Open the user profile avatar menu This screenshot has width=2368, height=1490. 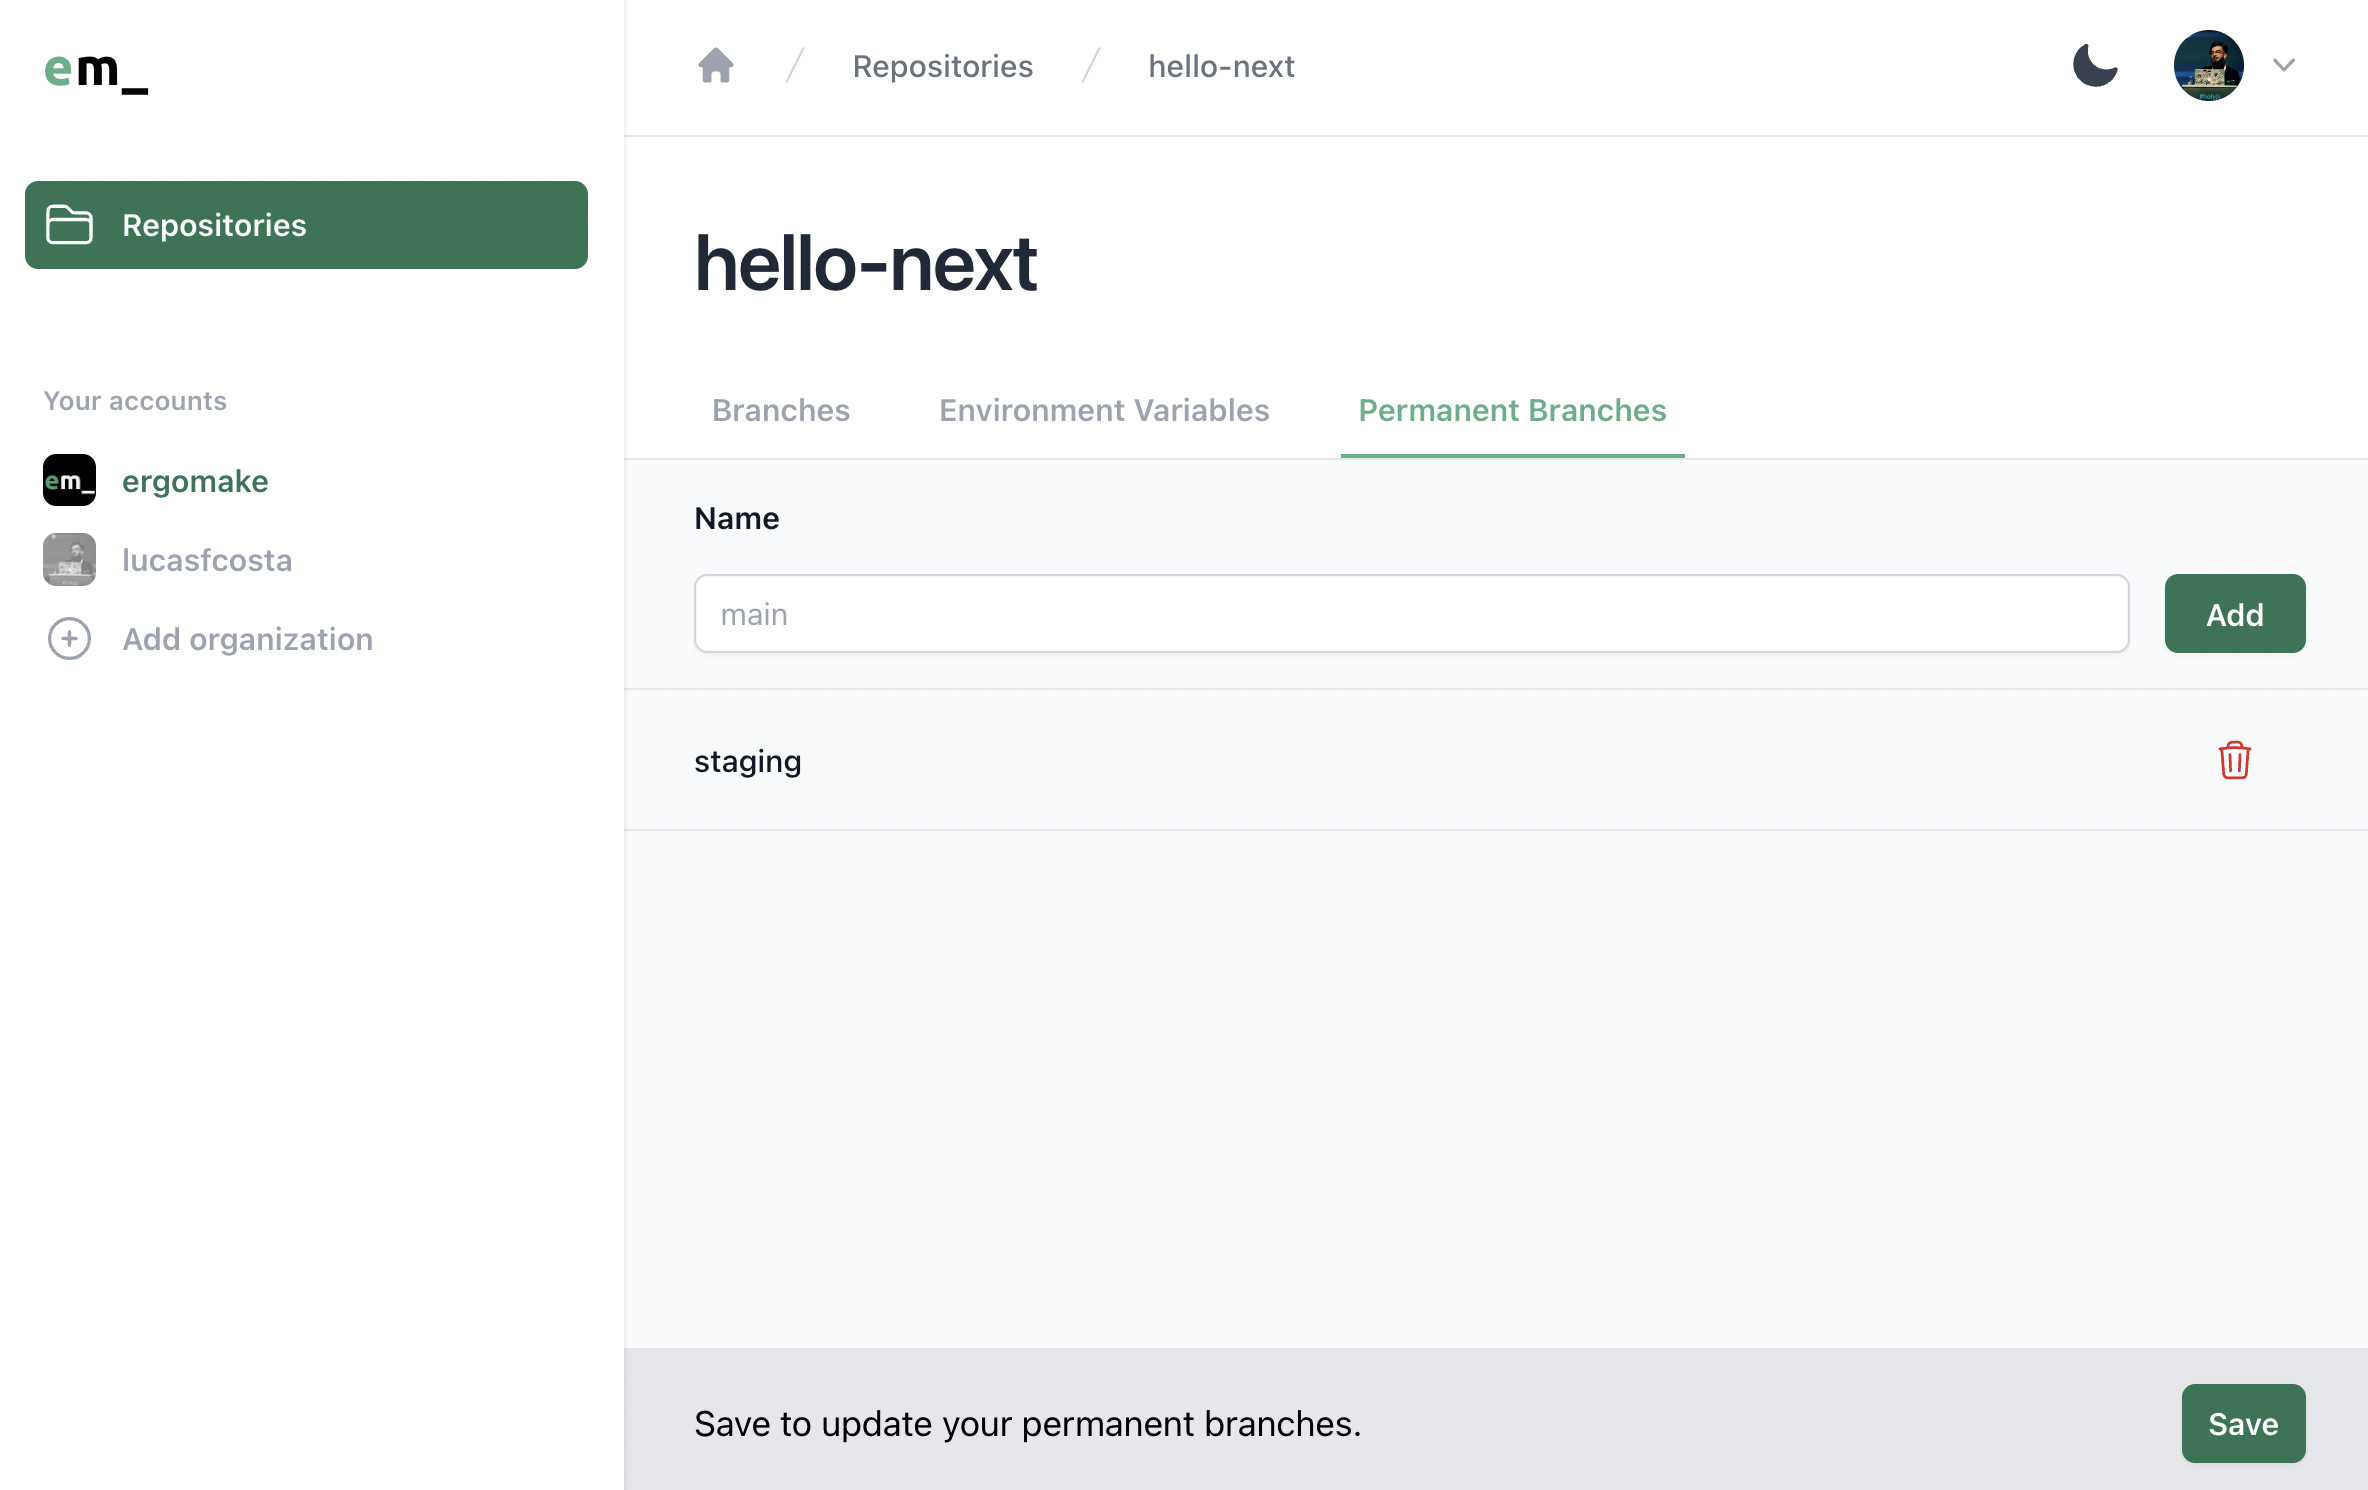[x=2208, y=66]
